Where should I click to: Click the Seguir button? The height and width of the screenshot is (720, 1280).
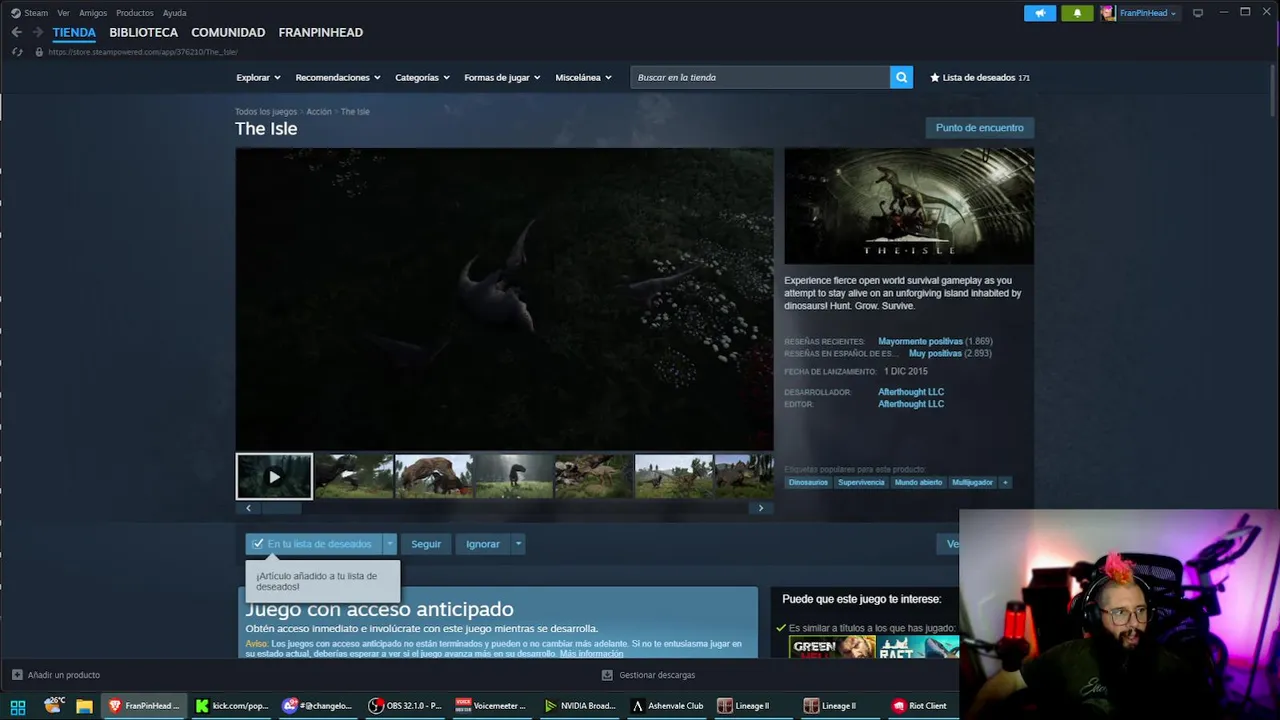point(426,544)
